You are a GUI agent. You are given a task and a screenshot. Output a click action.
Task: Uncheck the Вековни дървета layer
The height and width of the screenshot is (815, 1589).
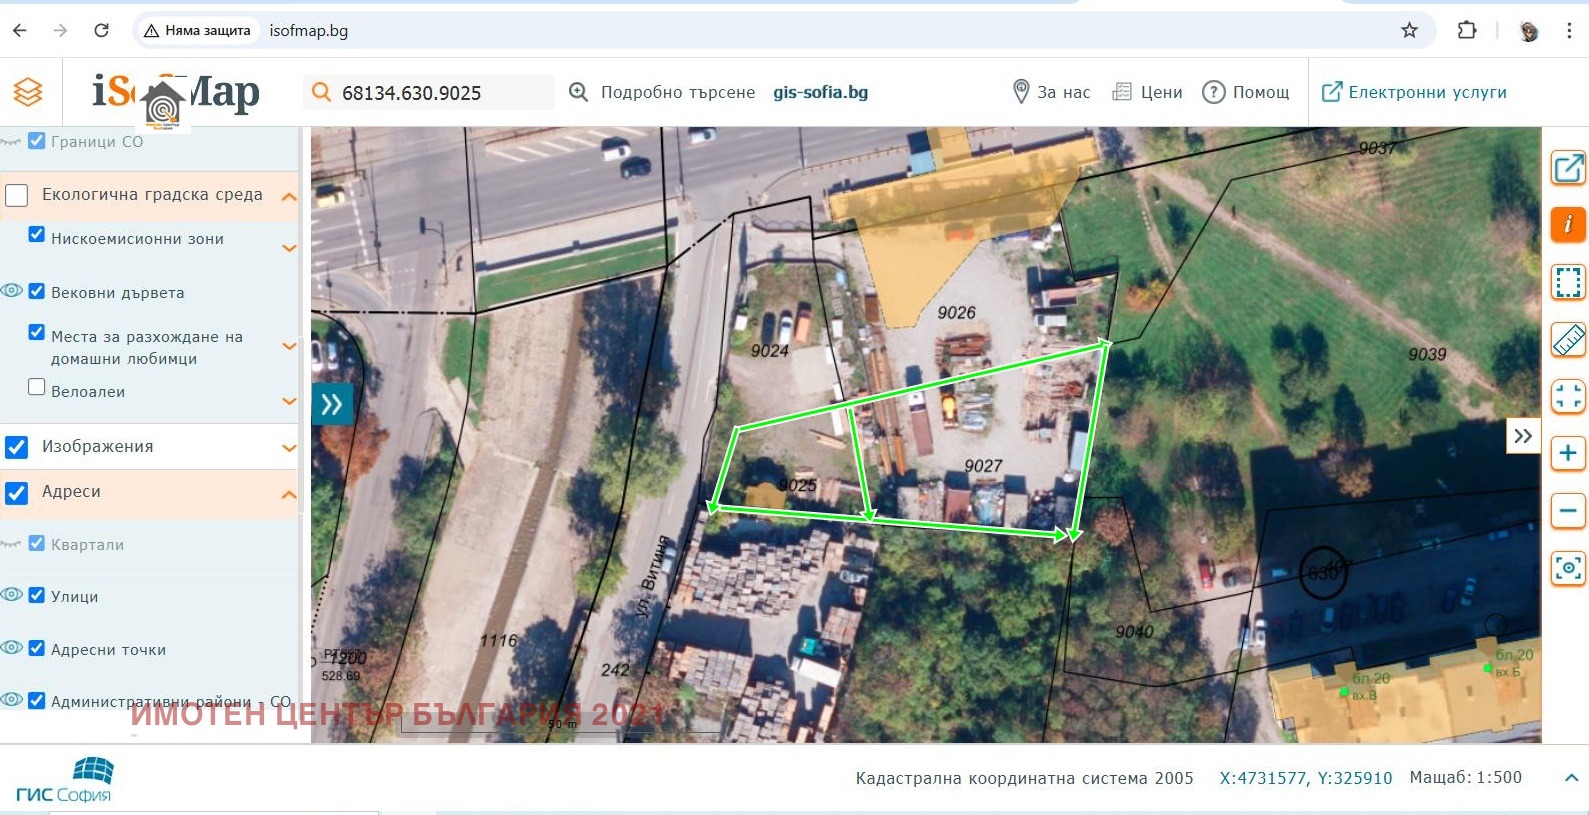tap(37, 291)
